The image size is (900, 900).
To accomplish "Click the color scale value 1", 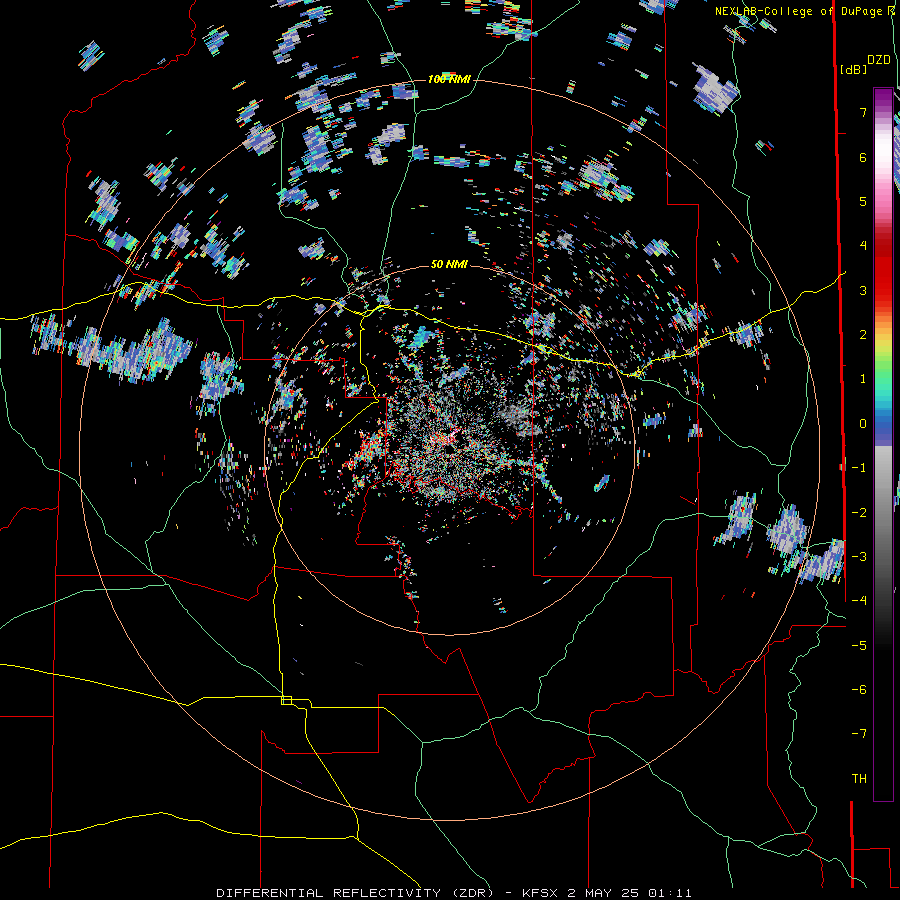I will [x=863, y=379].
